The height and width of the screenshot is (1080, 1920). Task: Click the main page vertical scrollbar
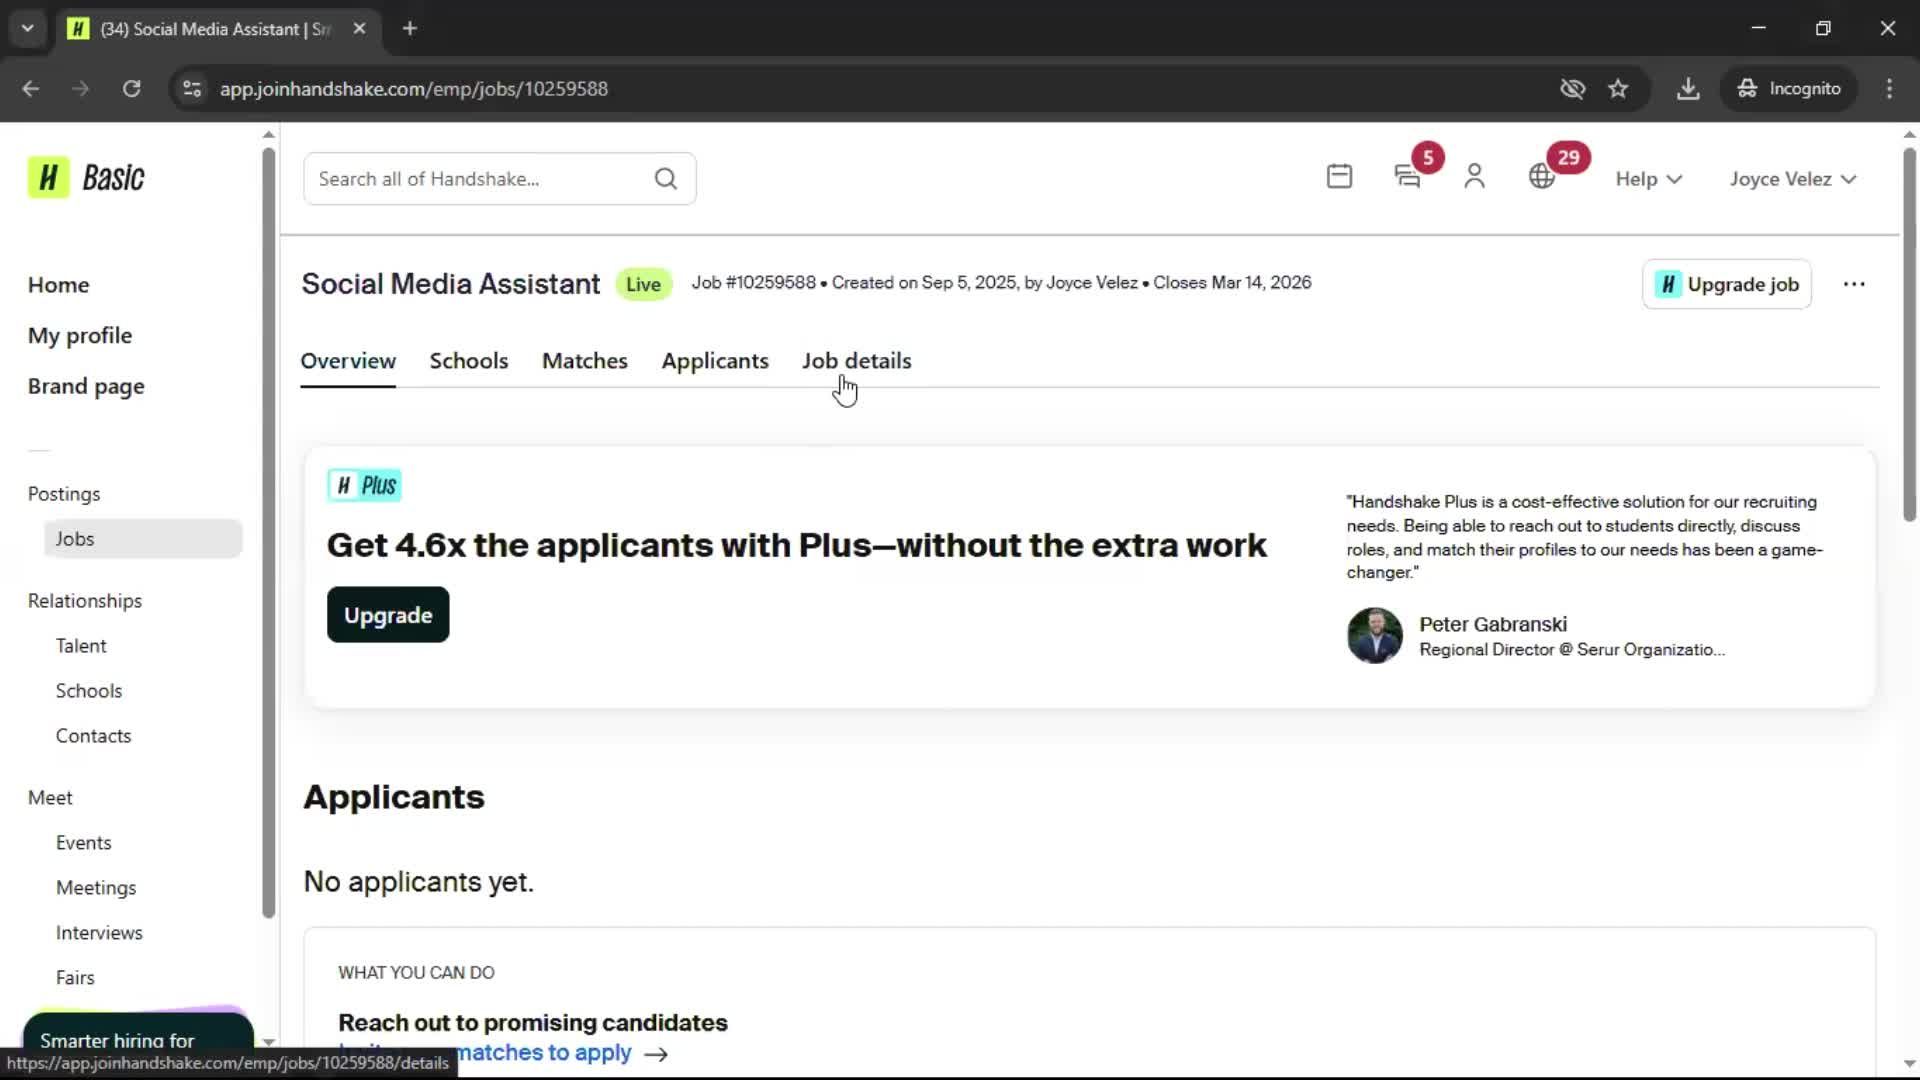pyautogui.click(x=1909, y=334)
